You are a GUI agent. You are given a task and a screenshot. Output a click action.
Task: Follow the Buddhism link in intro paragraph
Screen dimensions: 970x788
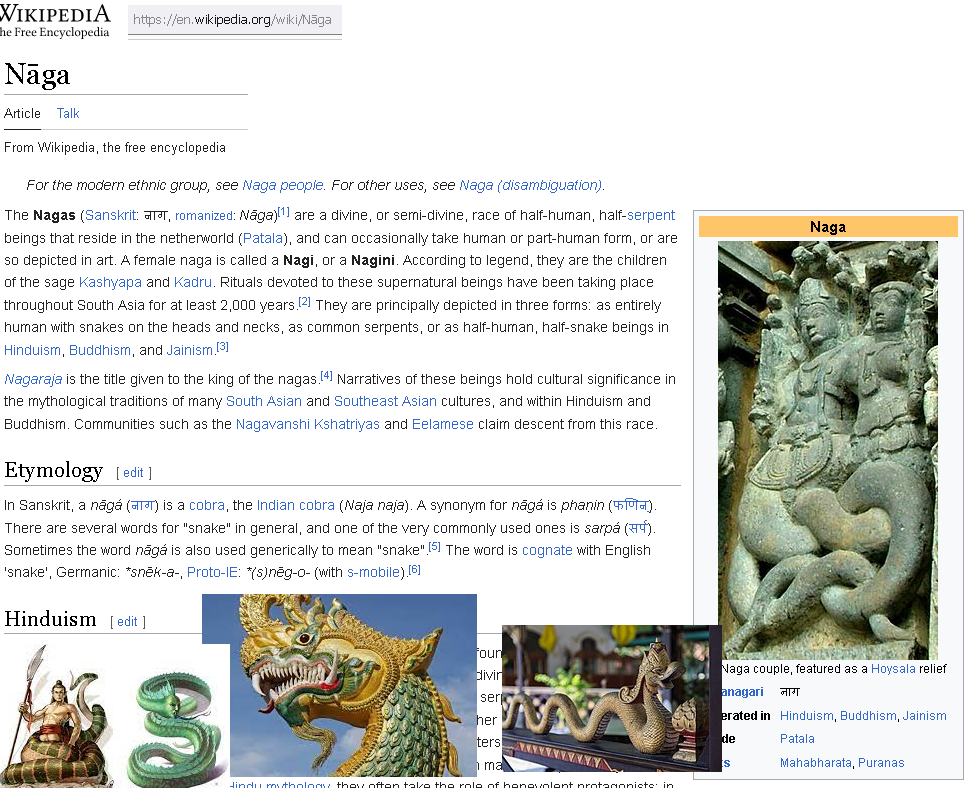(100, 350)
